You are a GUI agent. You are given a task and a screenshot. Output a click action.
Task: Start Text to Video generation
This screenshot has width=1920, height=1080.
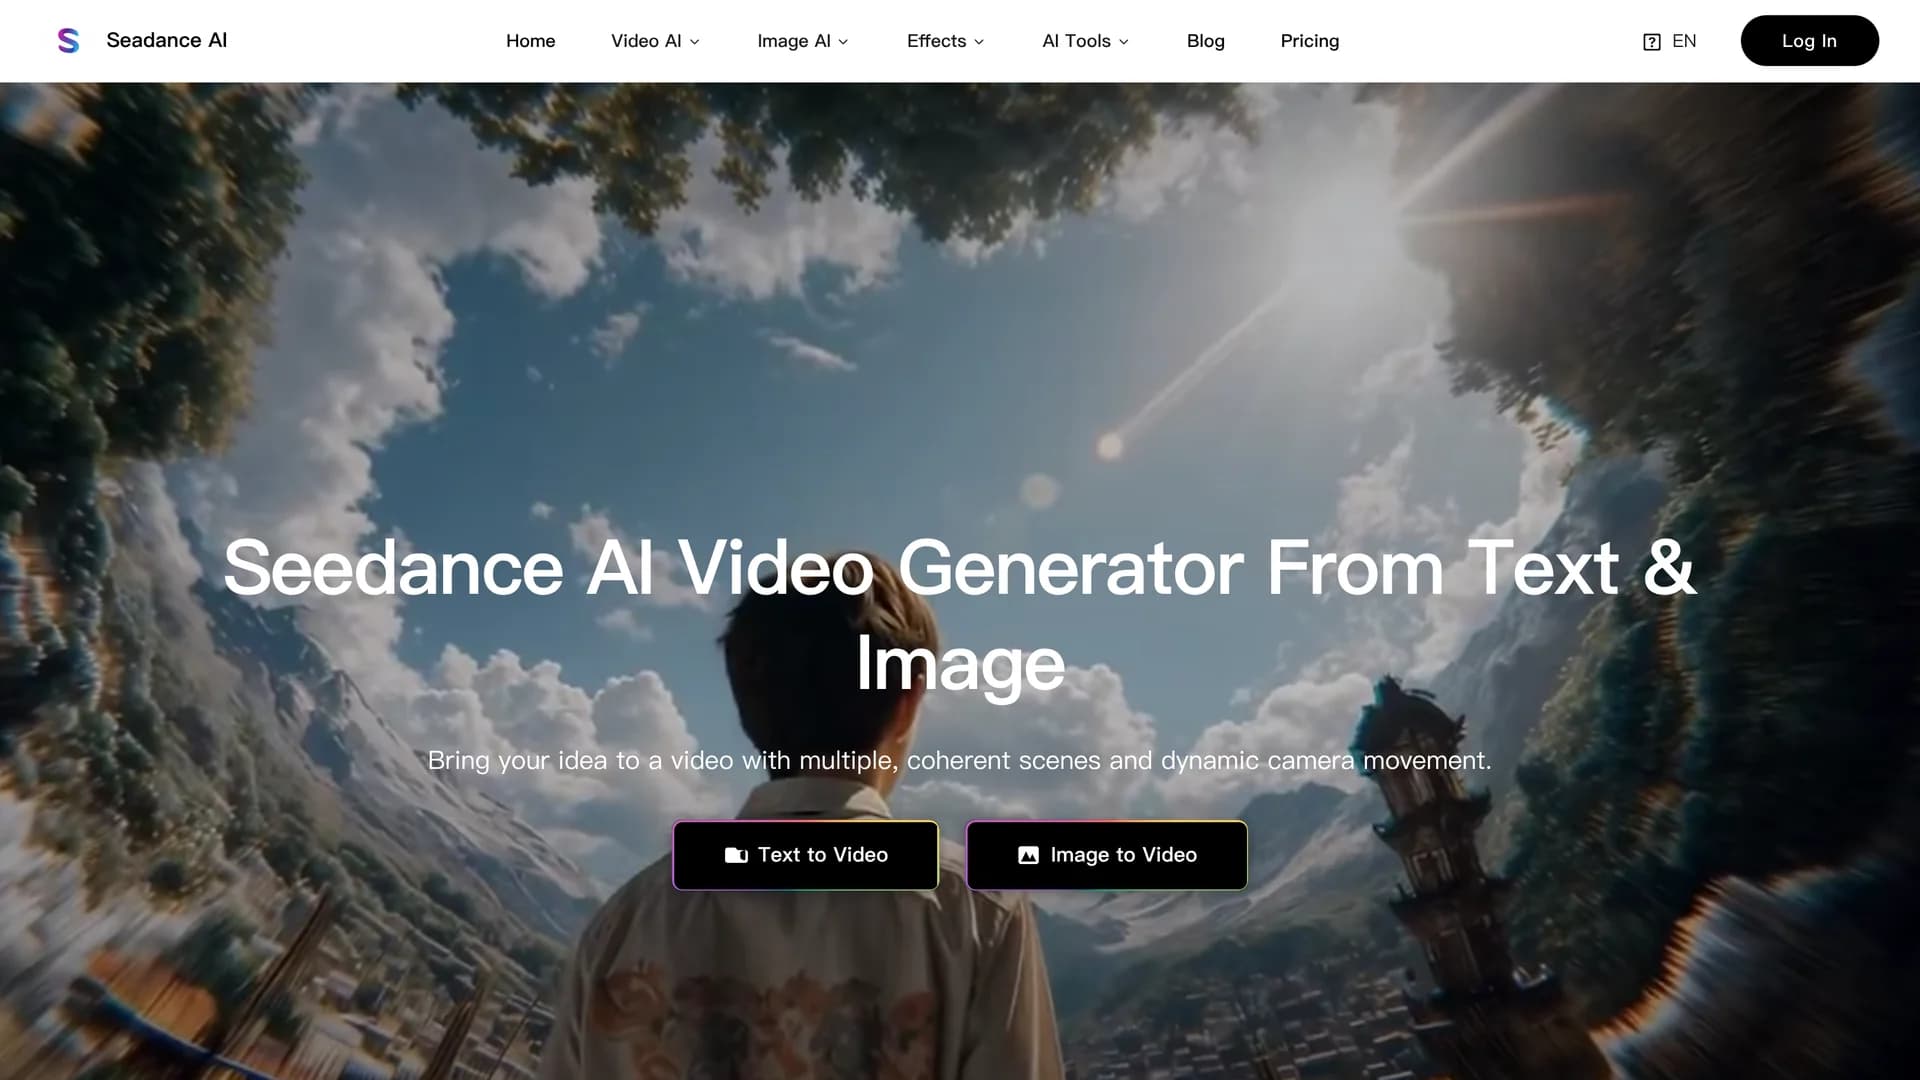805,855
